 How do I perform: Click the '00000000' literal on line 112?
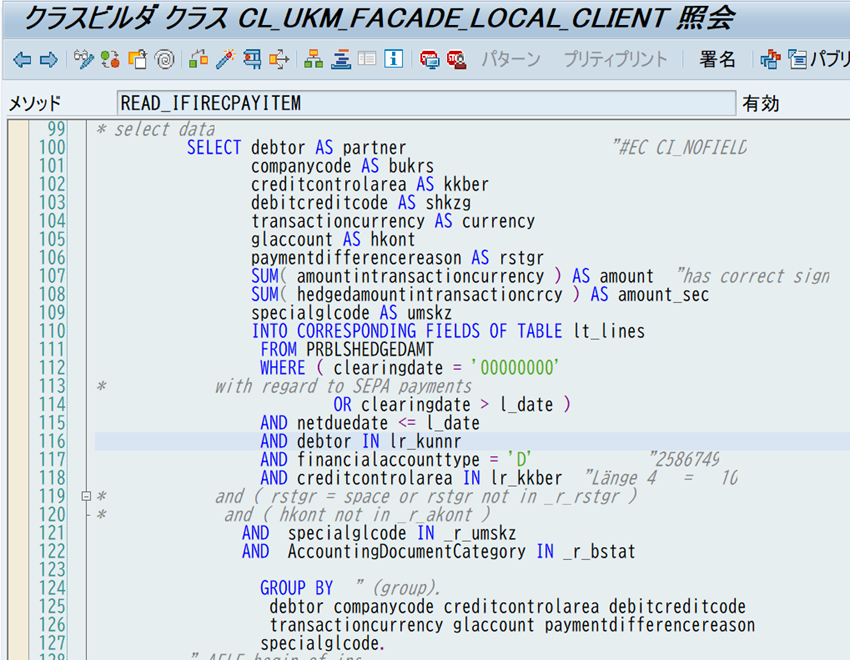pos(515,368)
